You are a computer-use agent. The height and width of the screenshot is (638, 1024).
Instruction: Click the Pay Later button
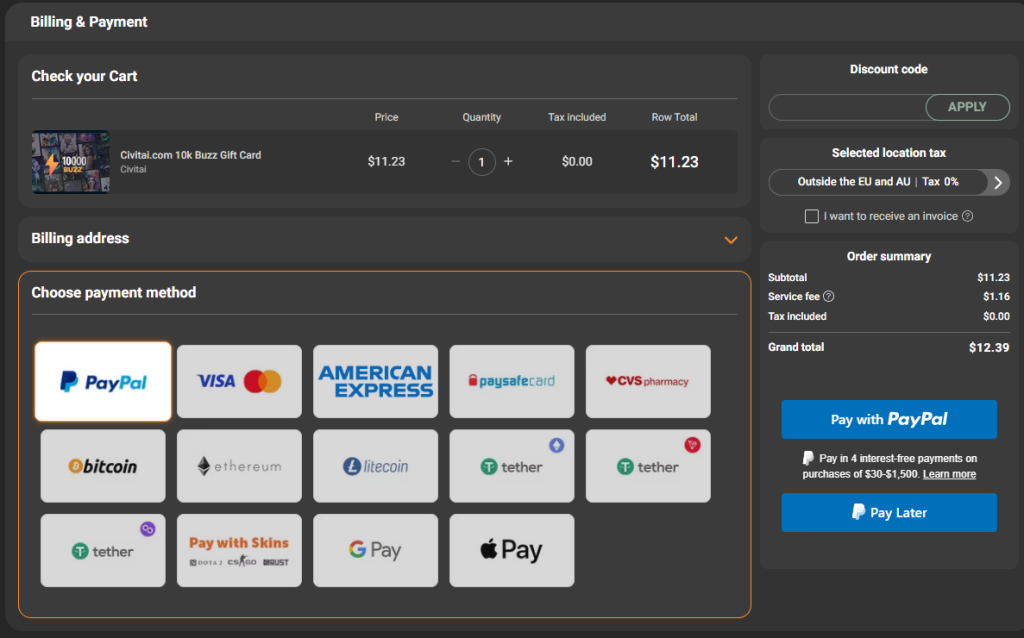tap(889, 513)
